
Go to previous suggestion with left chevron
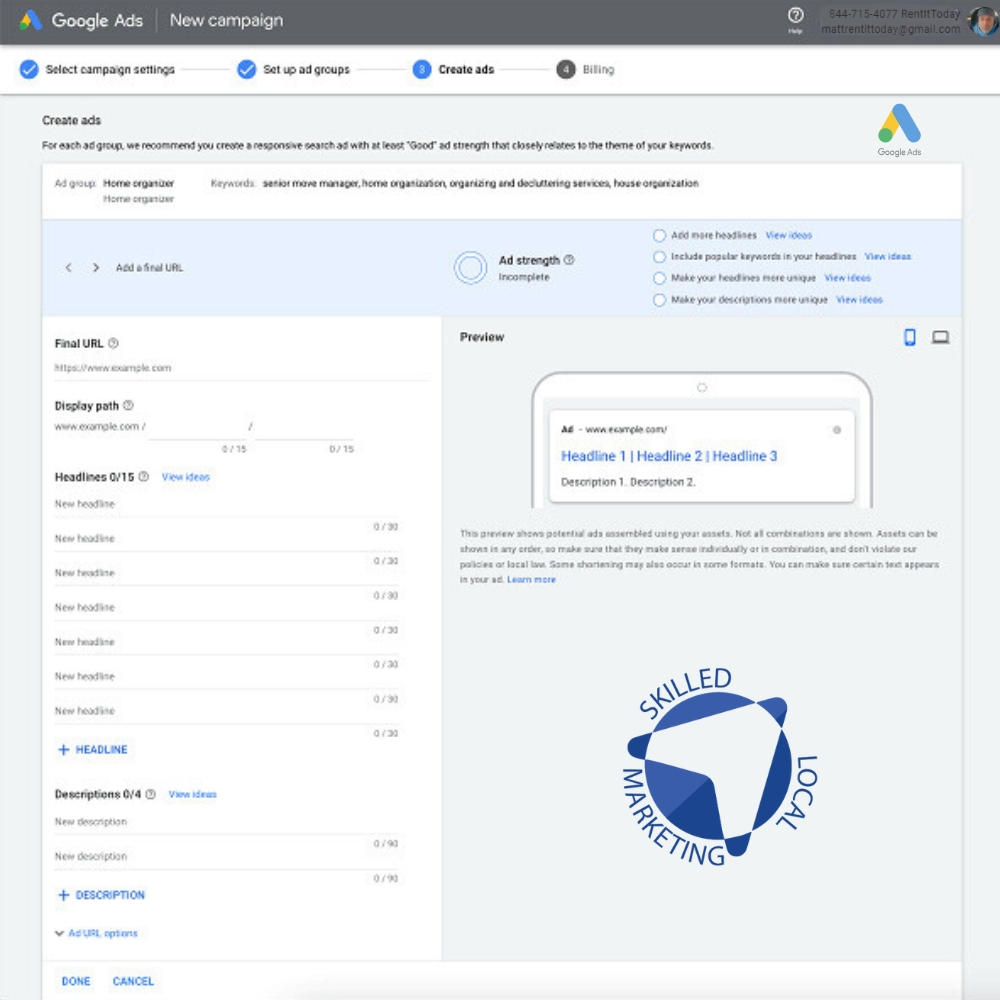[68, 268]
